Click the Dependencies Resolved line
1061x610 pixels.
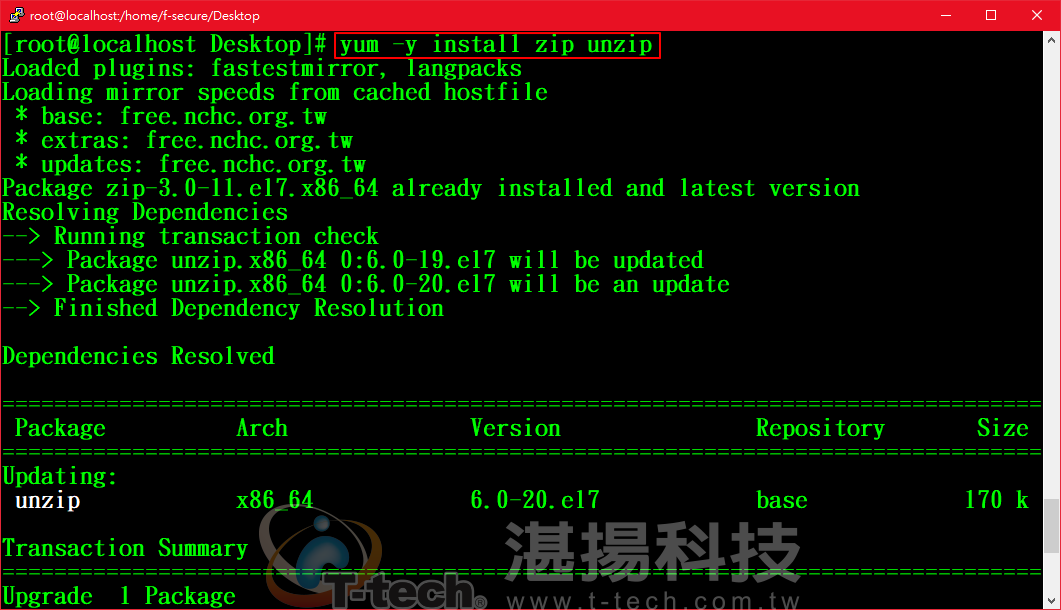[x=138, y=356]
